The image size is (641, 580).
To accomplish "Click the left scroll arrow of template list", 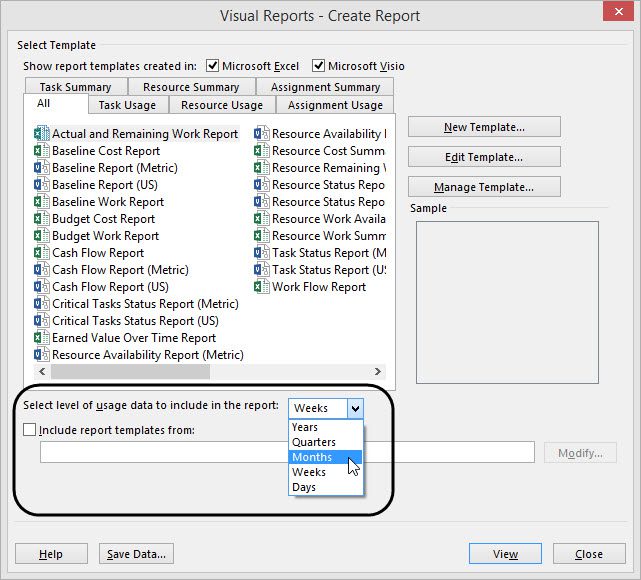I will pyautogui.click(x=42, y=372).
